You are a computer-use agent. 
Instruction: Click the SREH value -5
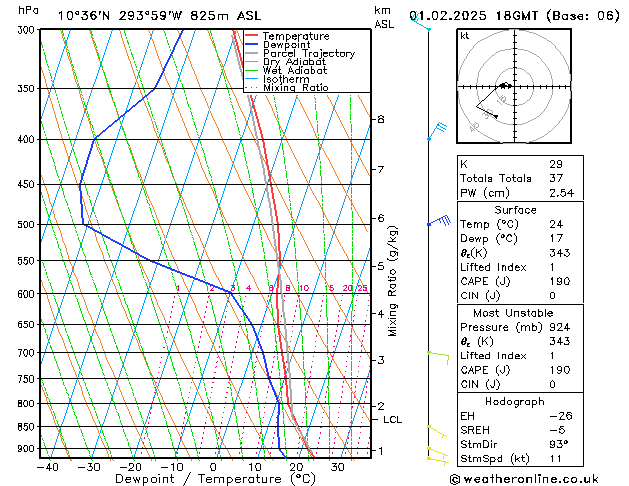tap(557, 430)
